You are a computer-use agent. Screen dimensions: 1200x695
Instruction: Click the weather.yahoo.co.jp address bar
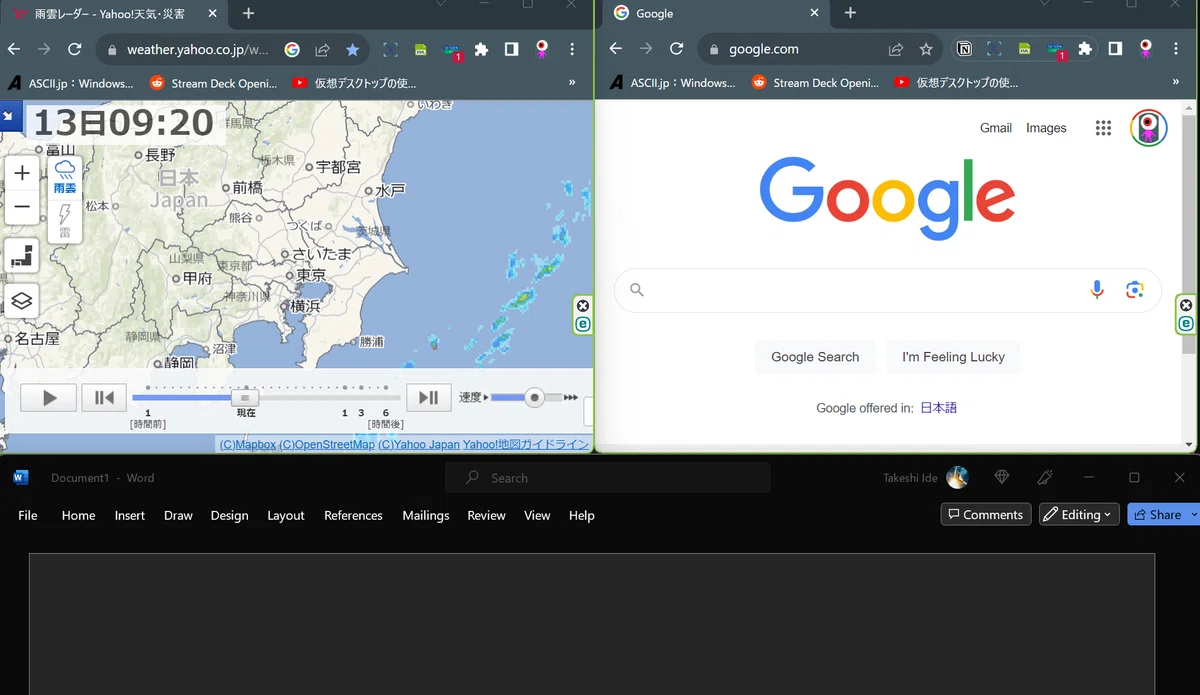click(x=197, y=49)
